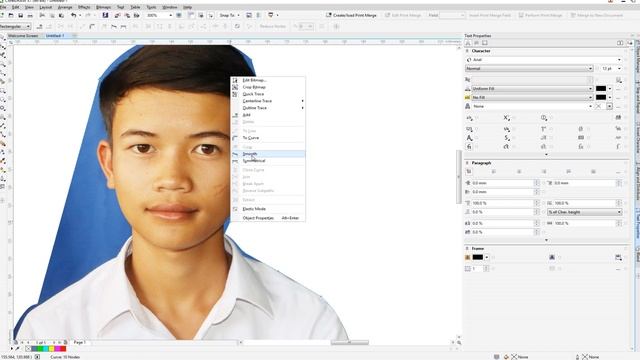
Task: Click the Character section icon in Text Properties
Action: (468, 43)
